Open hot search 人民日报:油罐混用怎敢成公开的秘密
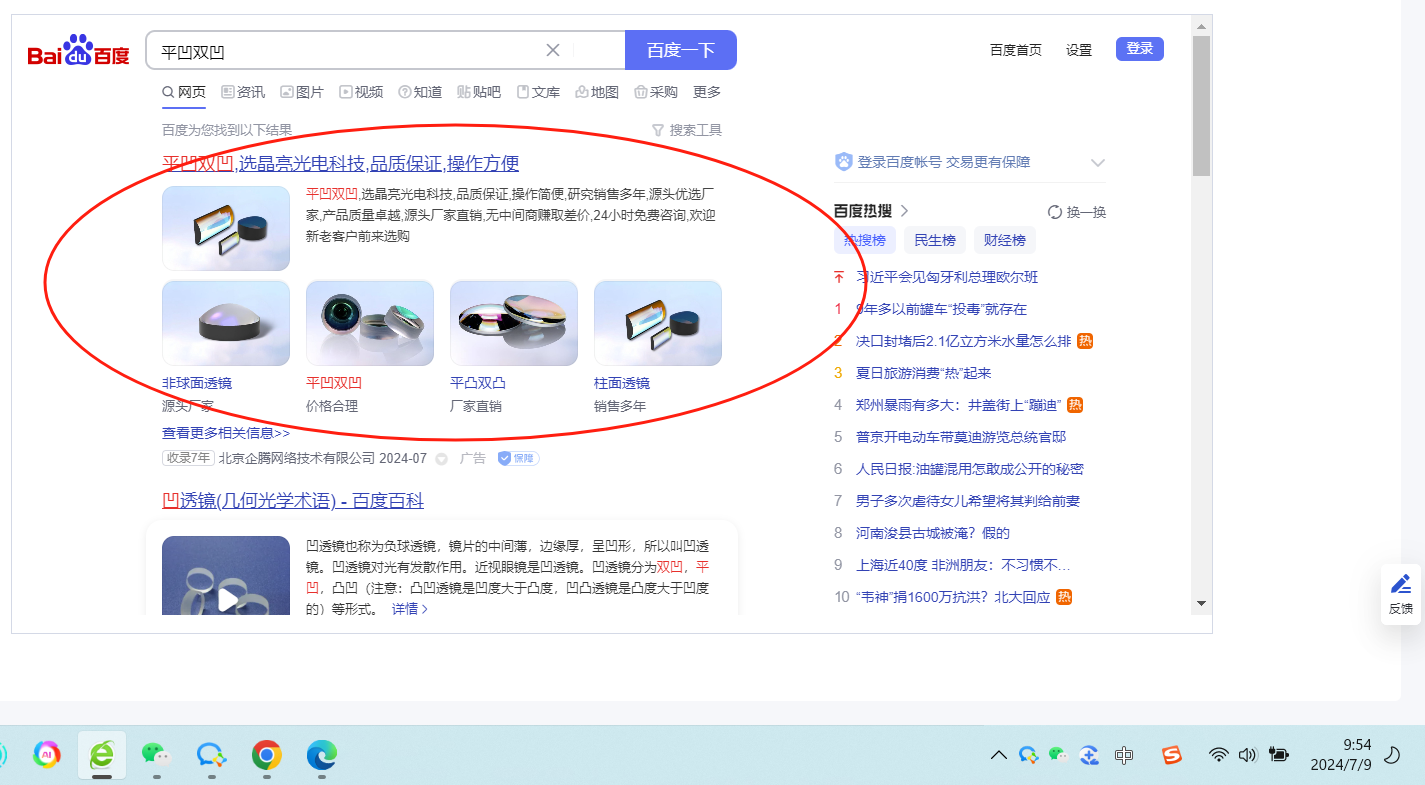This screenshot has width=1425, height=785. (x=970, y=469)
